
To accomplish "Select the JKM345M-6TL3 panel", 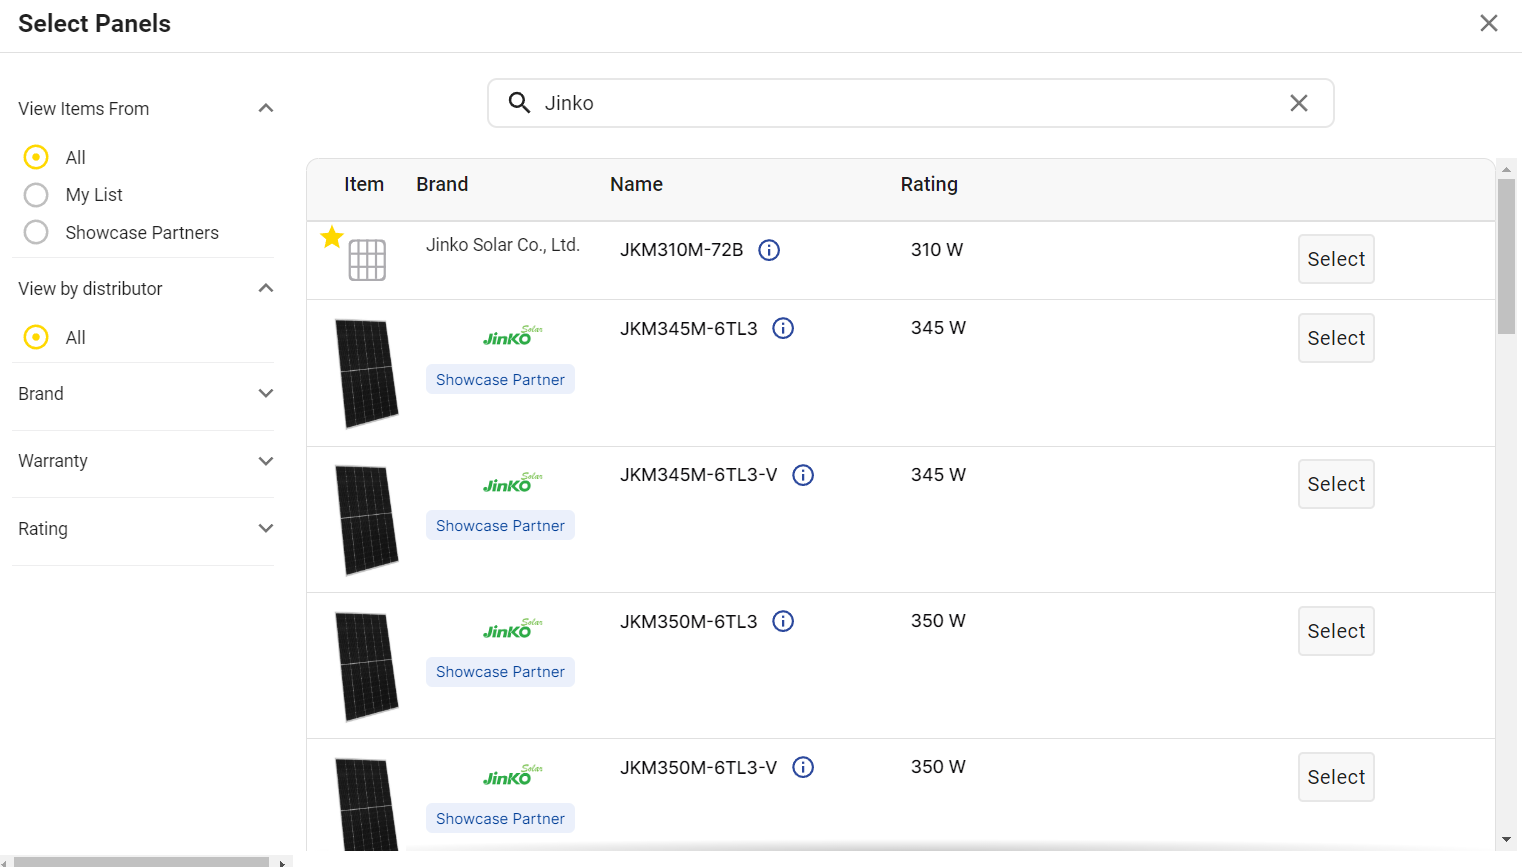I will 1336,338.
